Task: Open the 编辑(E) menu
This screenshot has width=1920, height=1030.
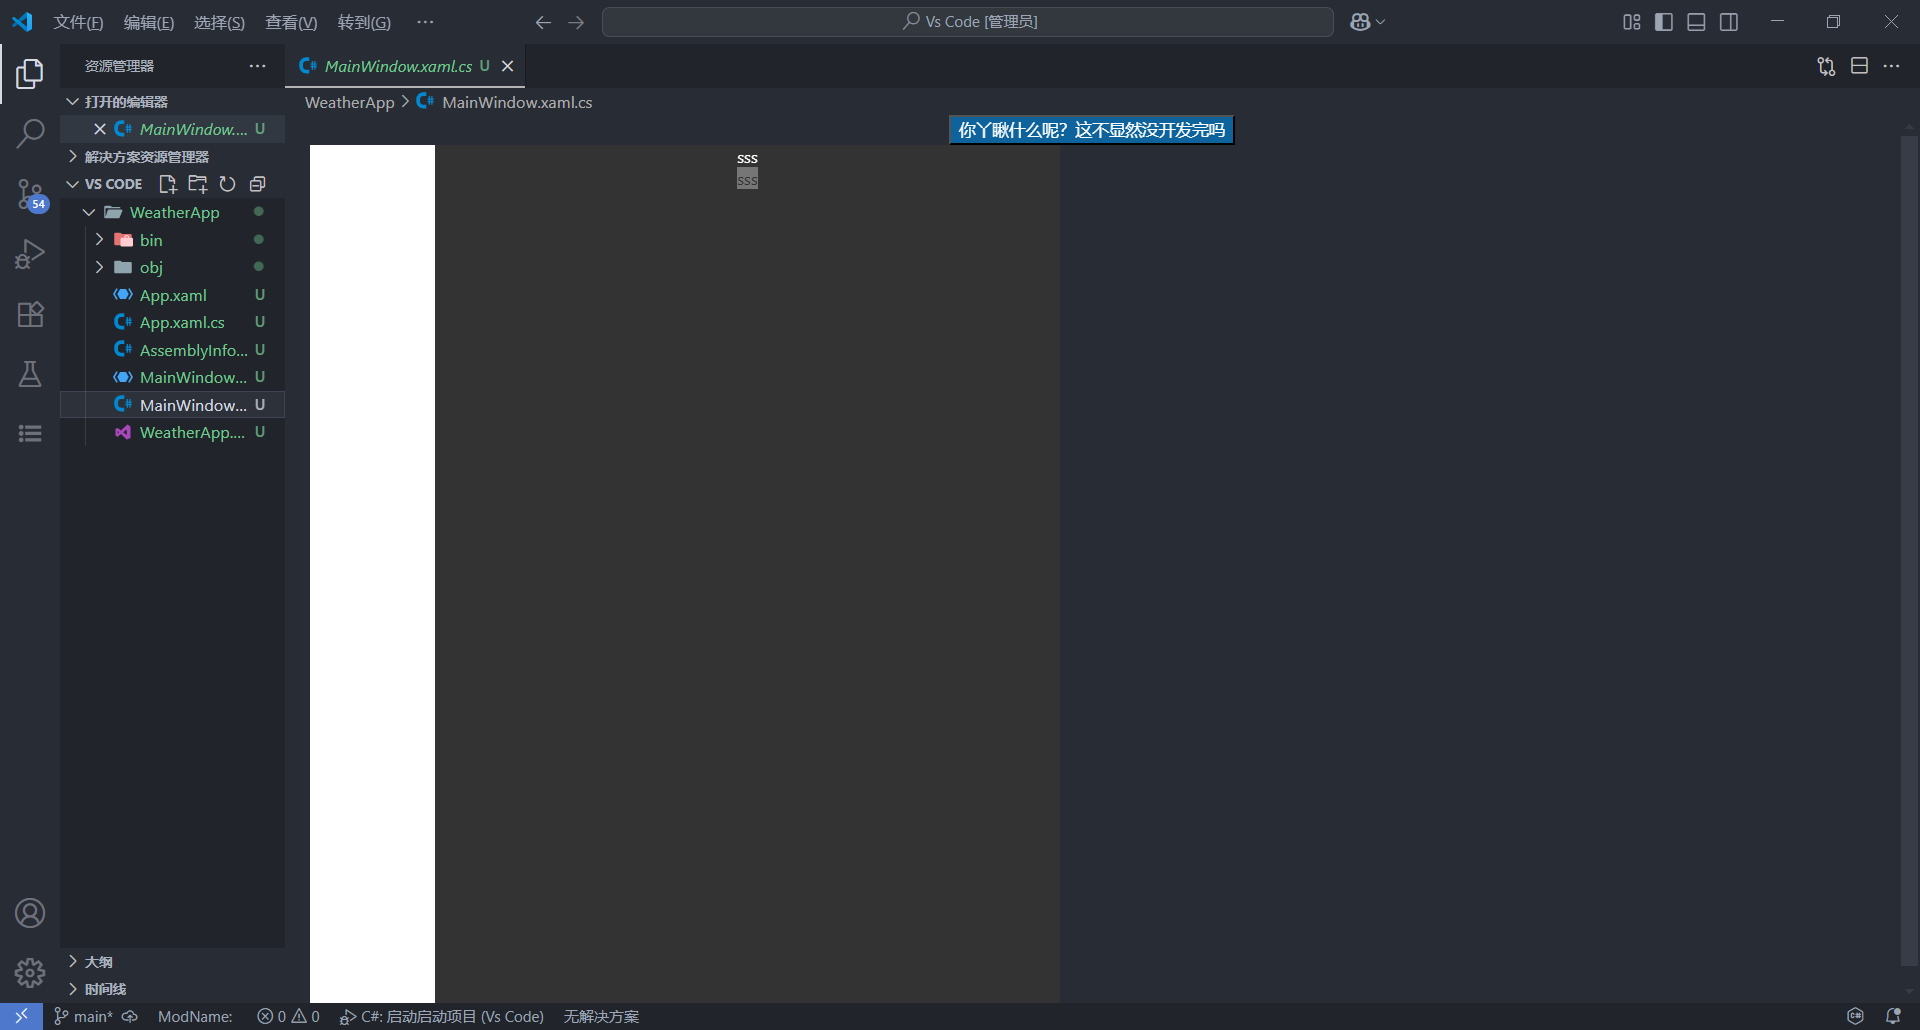Action: [149, 22]
